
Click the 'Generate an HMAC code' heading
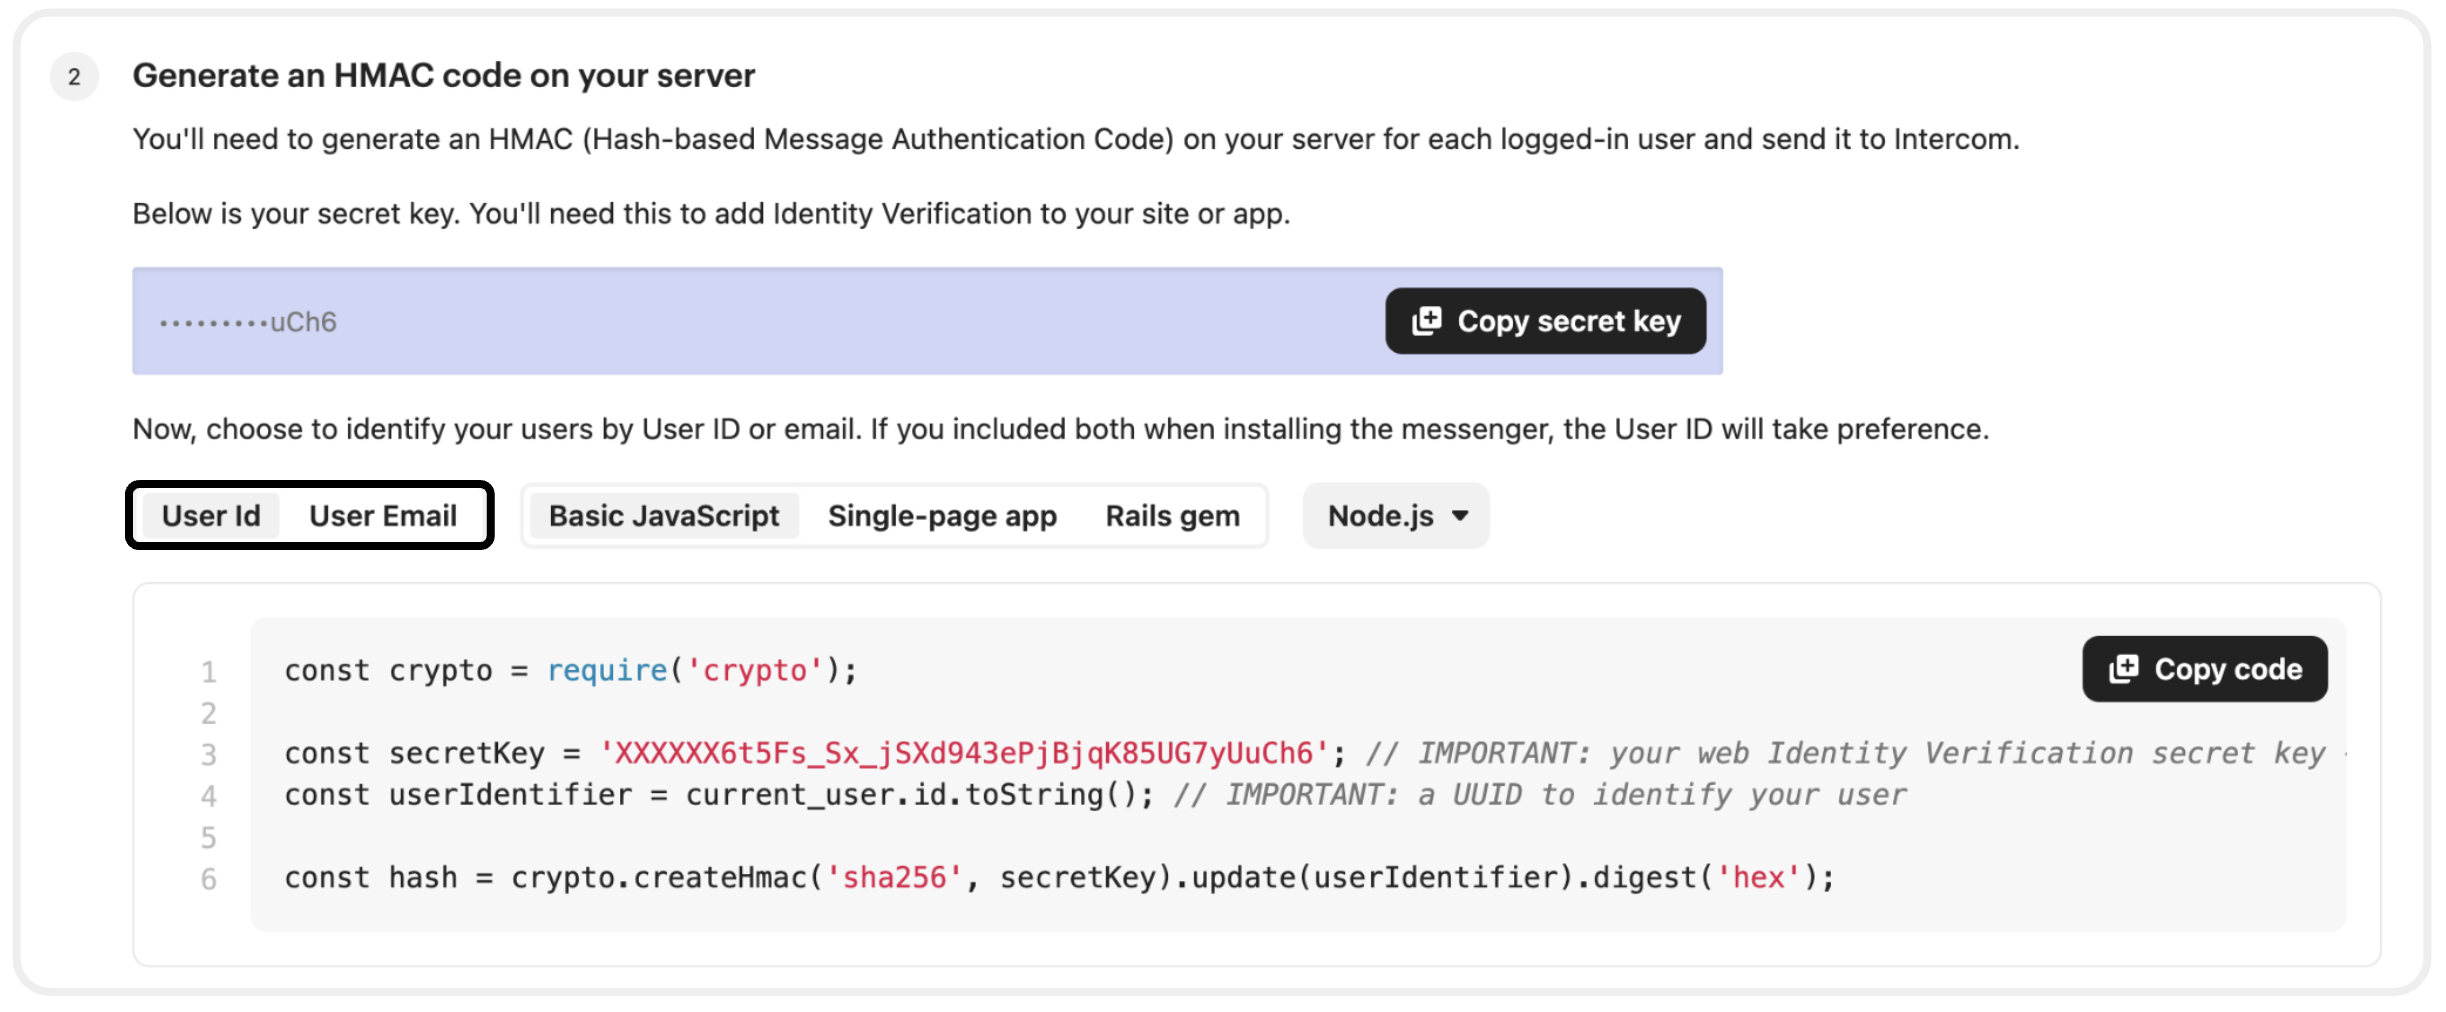coord(443,76)
